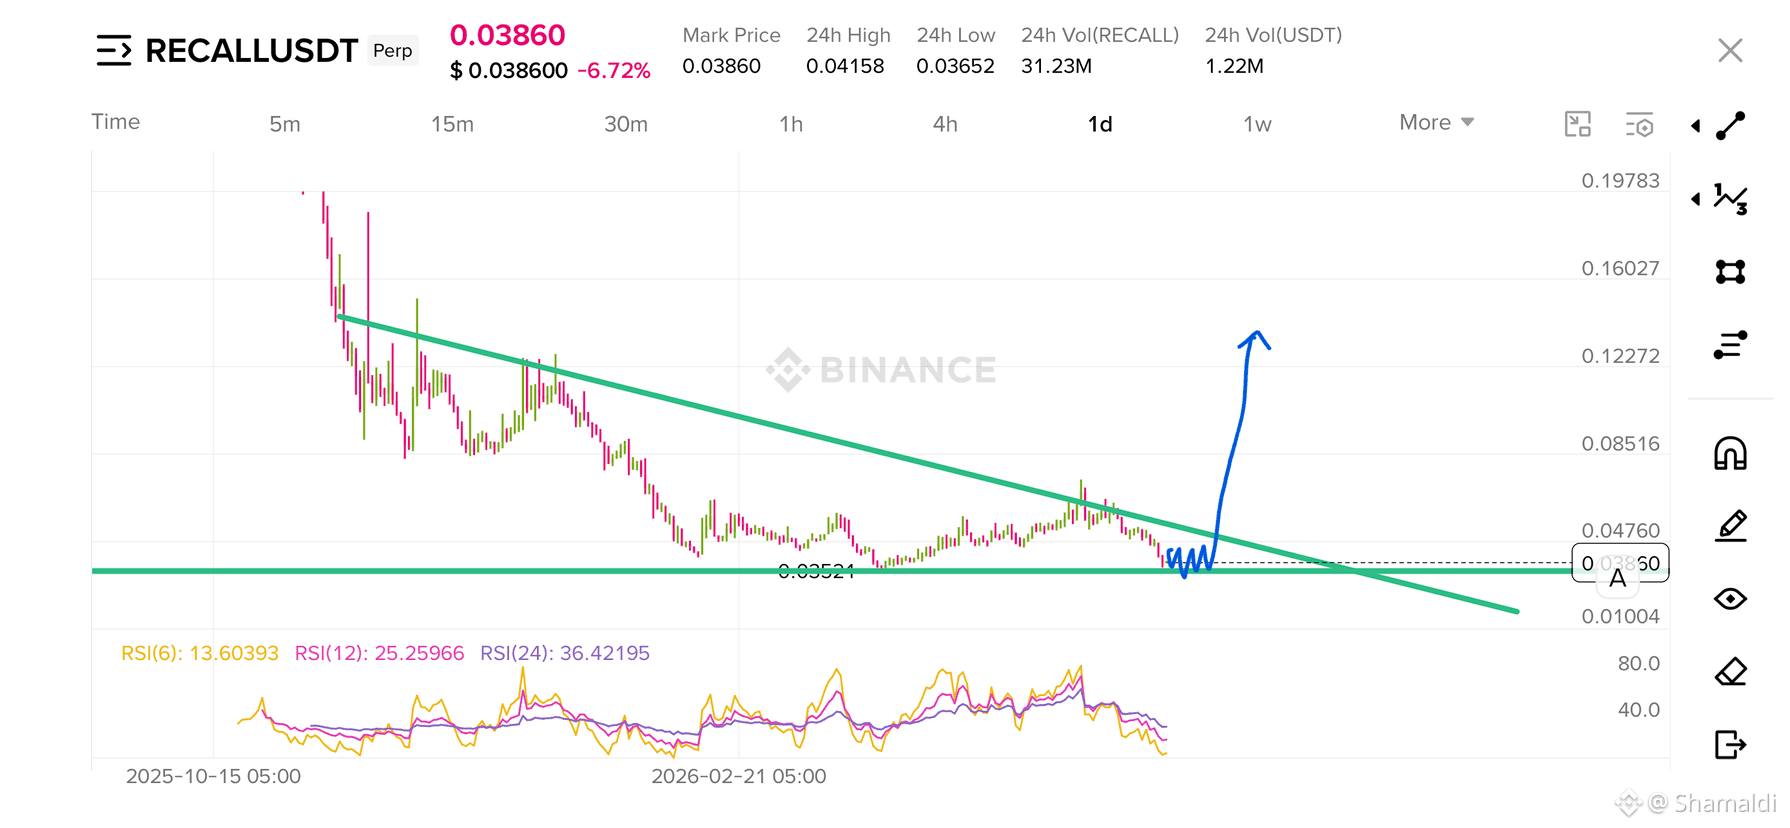Image resolution: width=1790 pixels, height=828 pixels.
Task: Select the eraser tool
Action: pyautogui.click(x=1731, y=672)
